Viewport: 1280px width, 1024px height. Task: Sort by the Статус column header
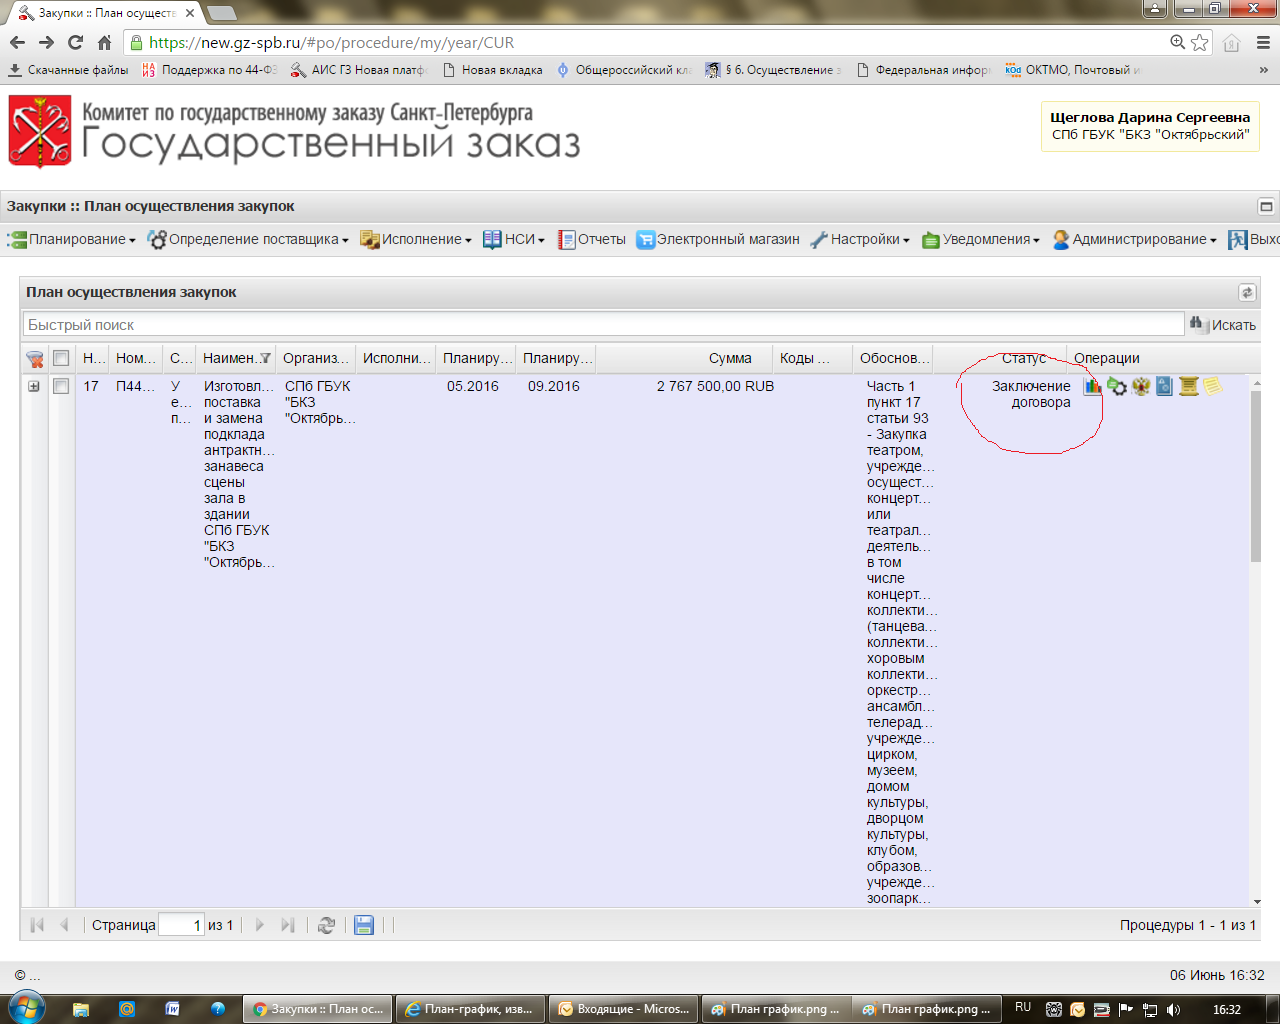click(999, 358)
